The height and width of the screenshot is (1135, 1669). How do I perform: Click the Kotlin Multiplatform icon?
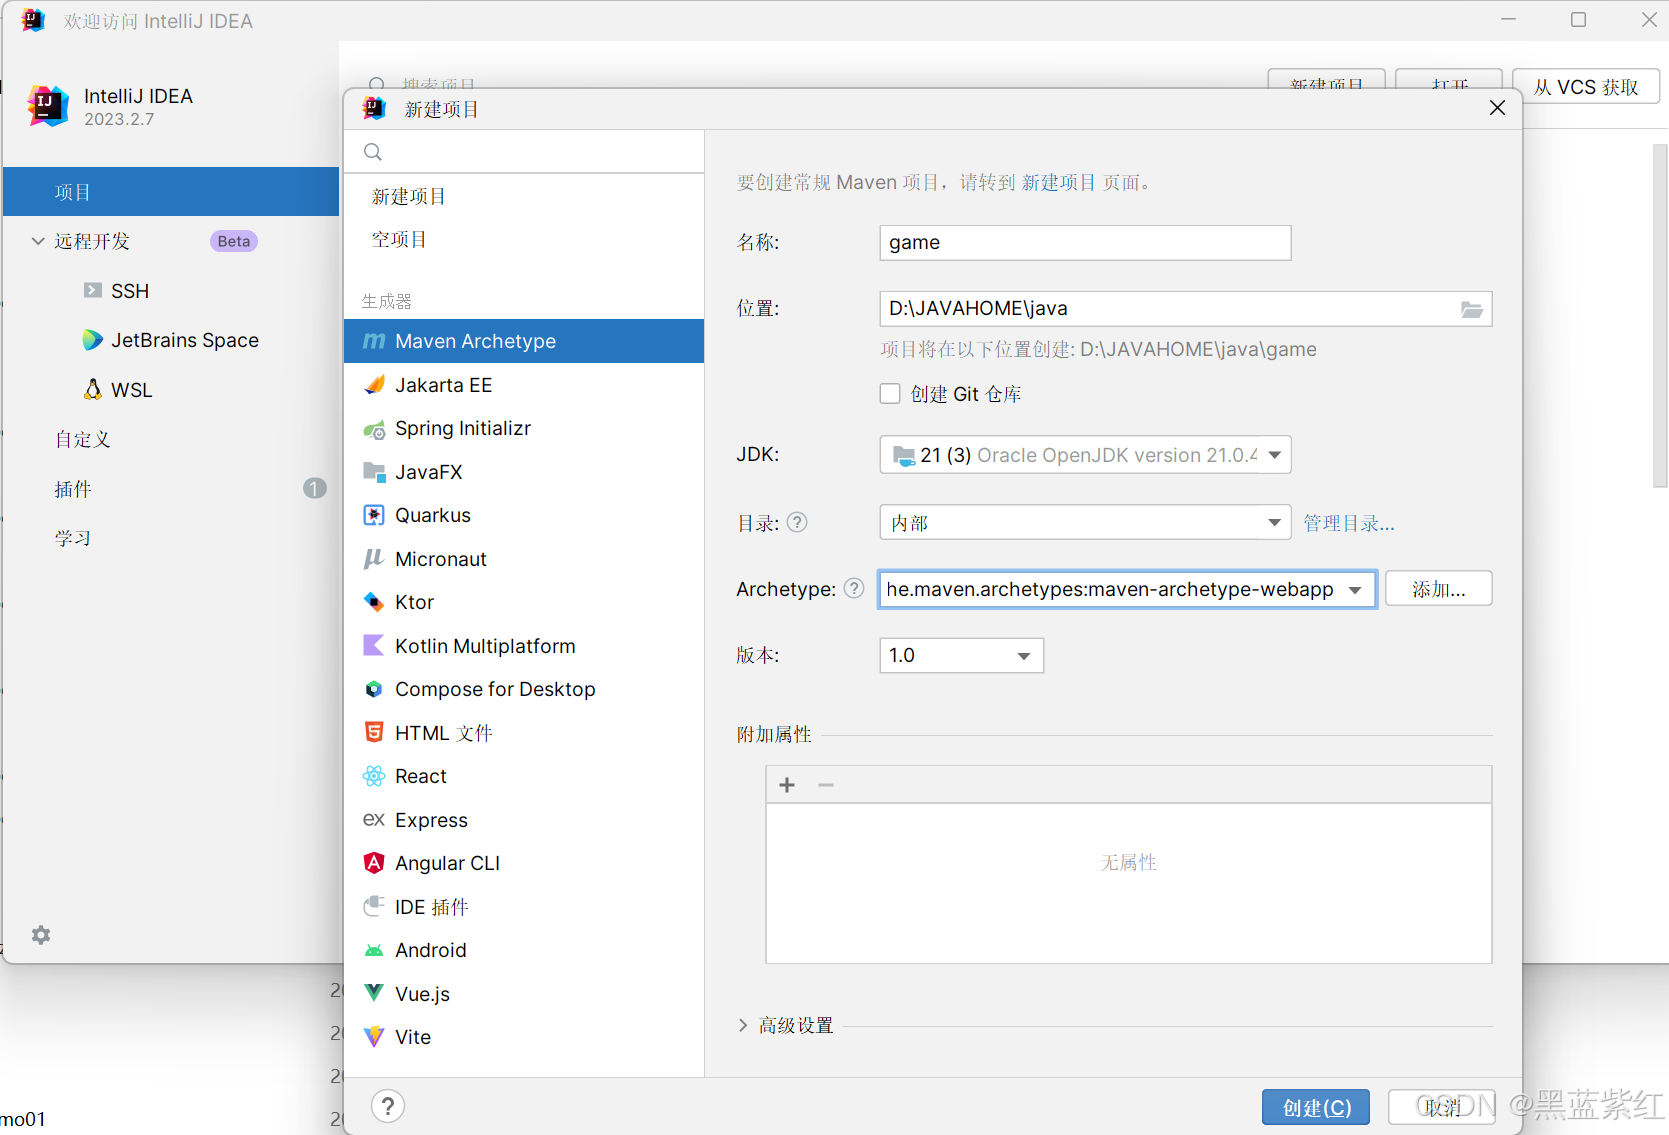click(x=374, y=646)
